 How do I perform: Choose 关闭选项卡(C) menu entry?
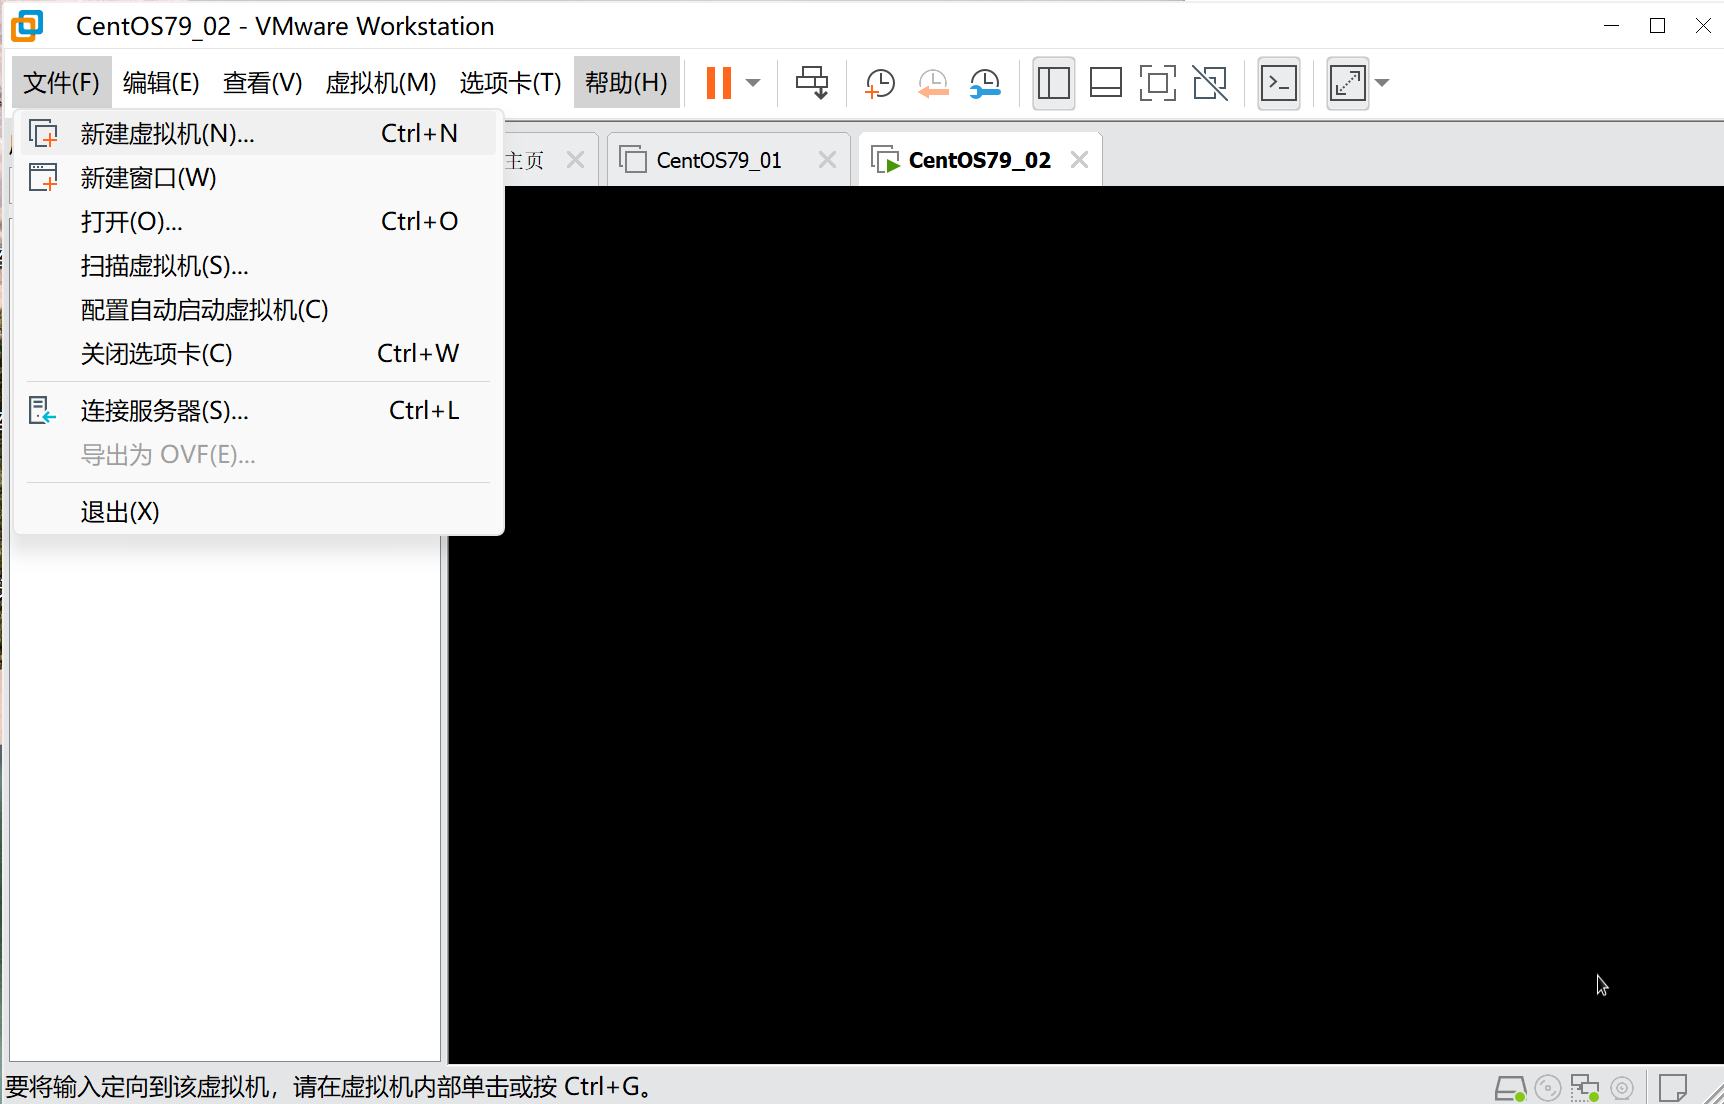[258, 353]
